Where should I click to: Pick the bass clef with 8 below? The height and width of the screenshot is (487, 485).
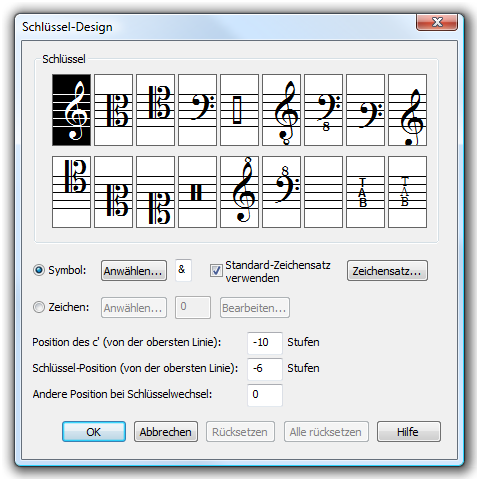(323, 110)
